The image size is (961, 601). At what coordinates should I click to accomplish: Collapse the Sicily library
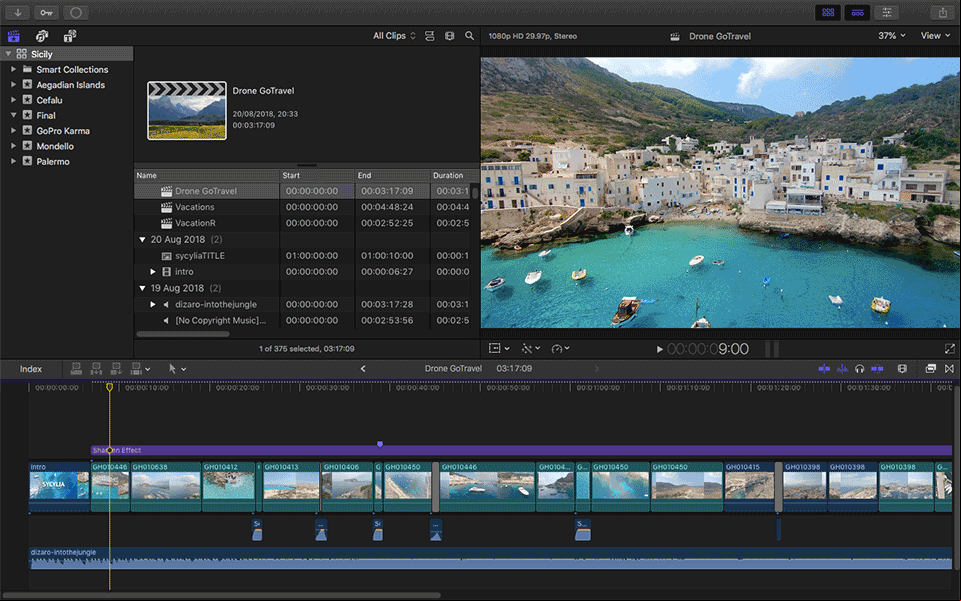(8, 54)
